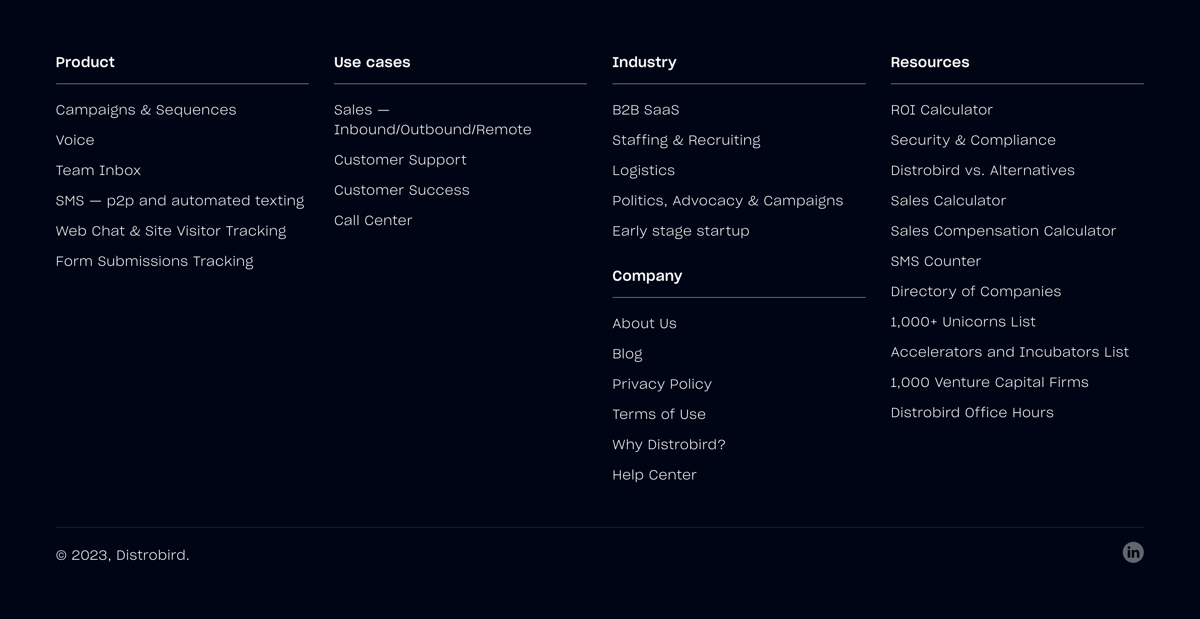
Task: View the Voice product page
Action: tap(75, 140)
